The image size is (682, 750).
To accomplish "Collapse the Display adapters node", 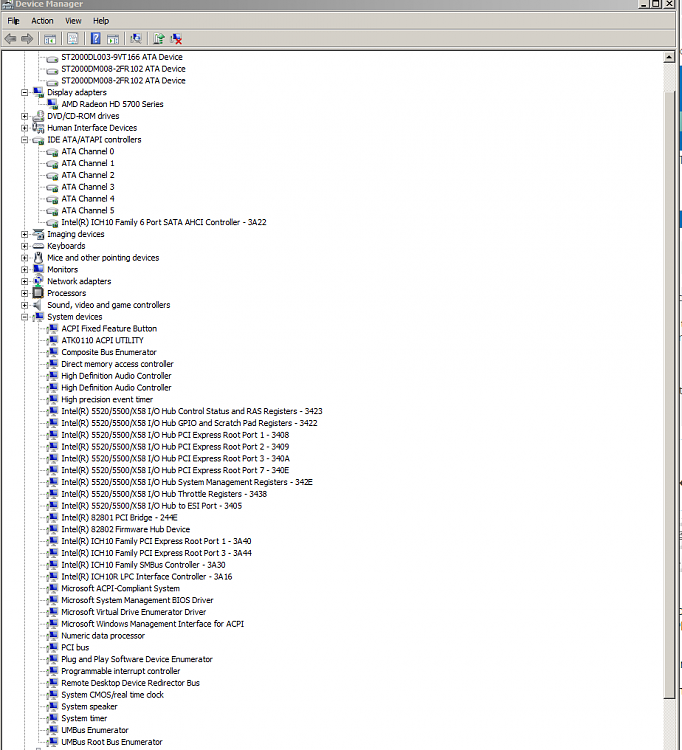I will (24, 92).
